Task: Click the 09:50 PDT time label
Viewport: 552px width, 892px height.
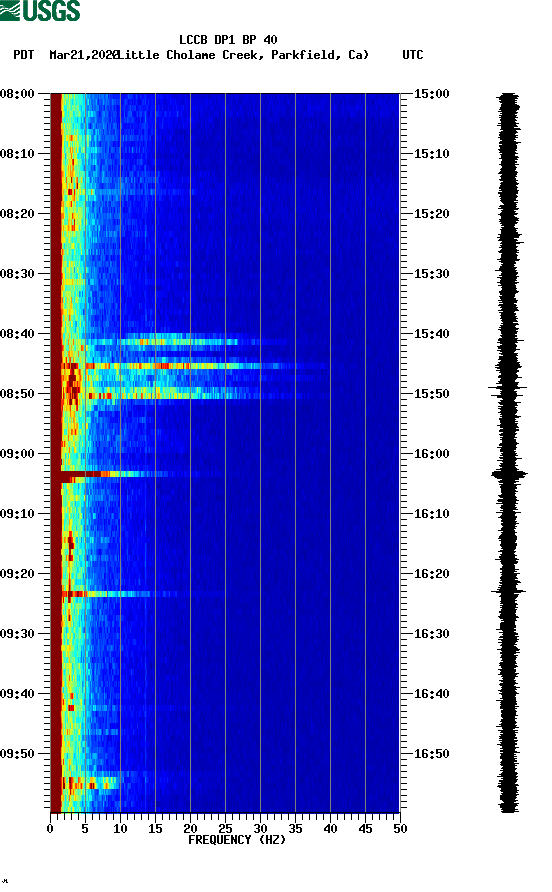Action: pyautogui.click(x=18, y=754)
